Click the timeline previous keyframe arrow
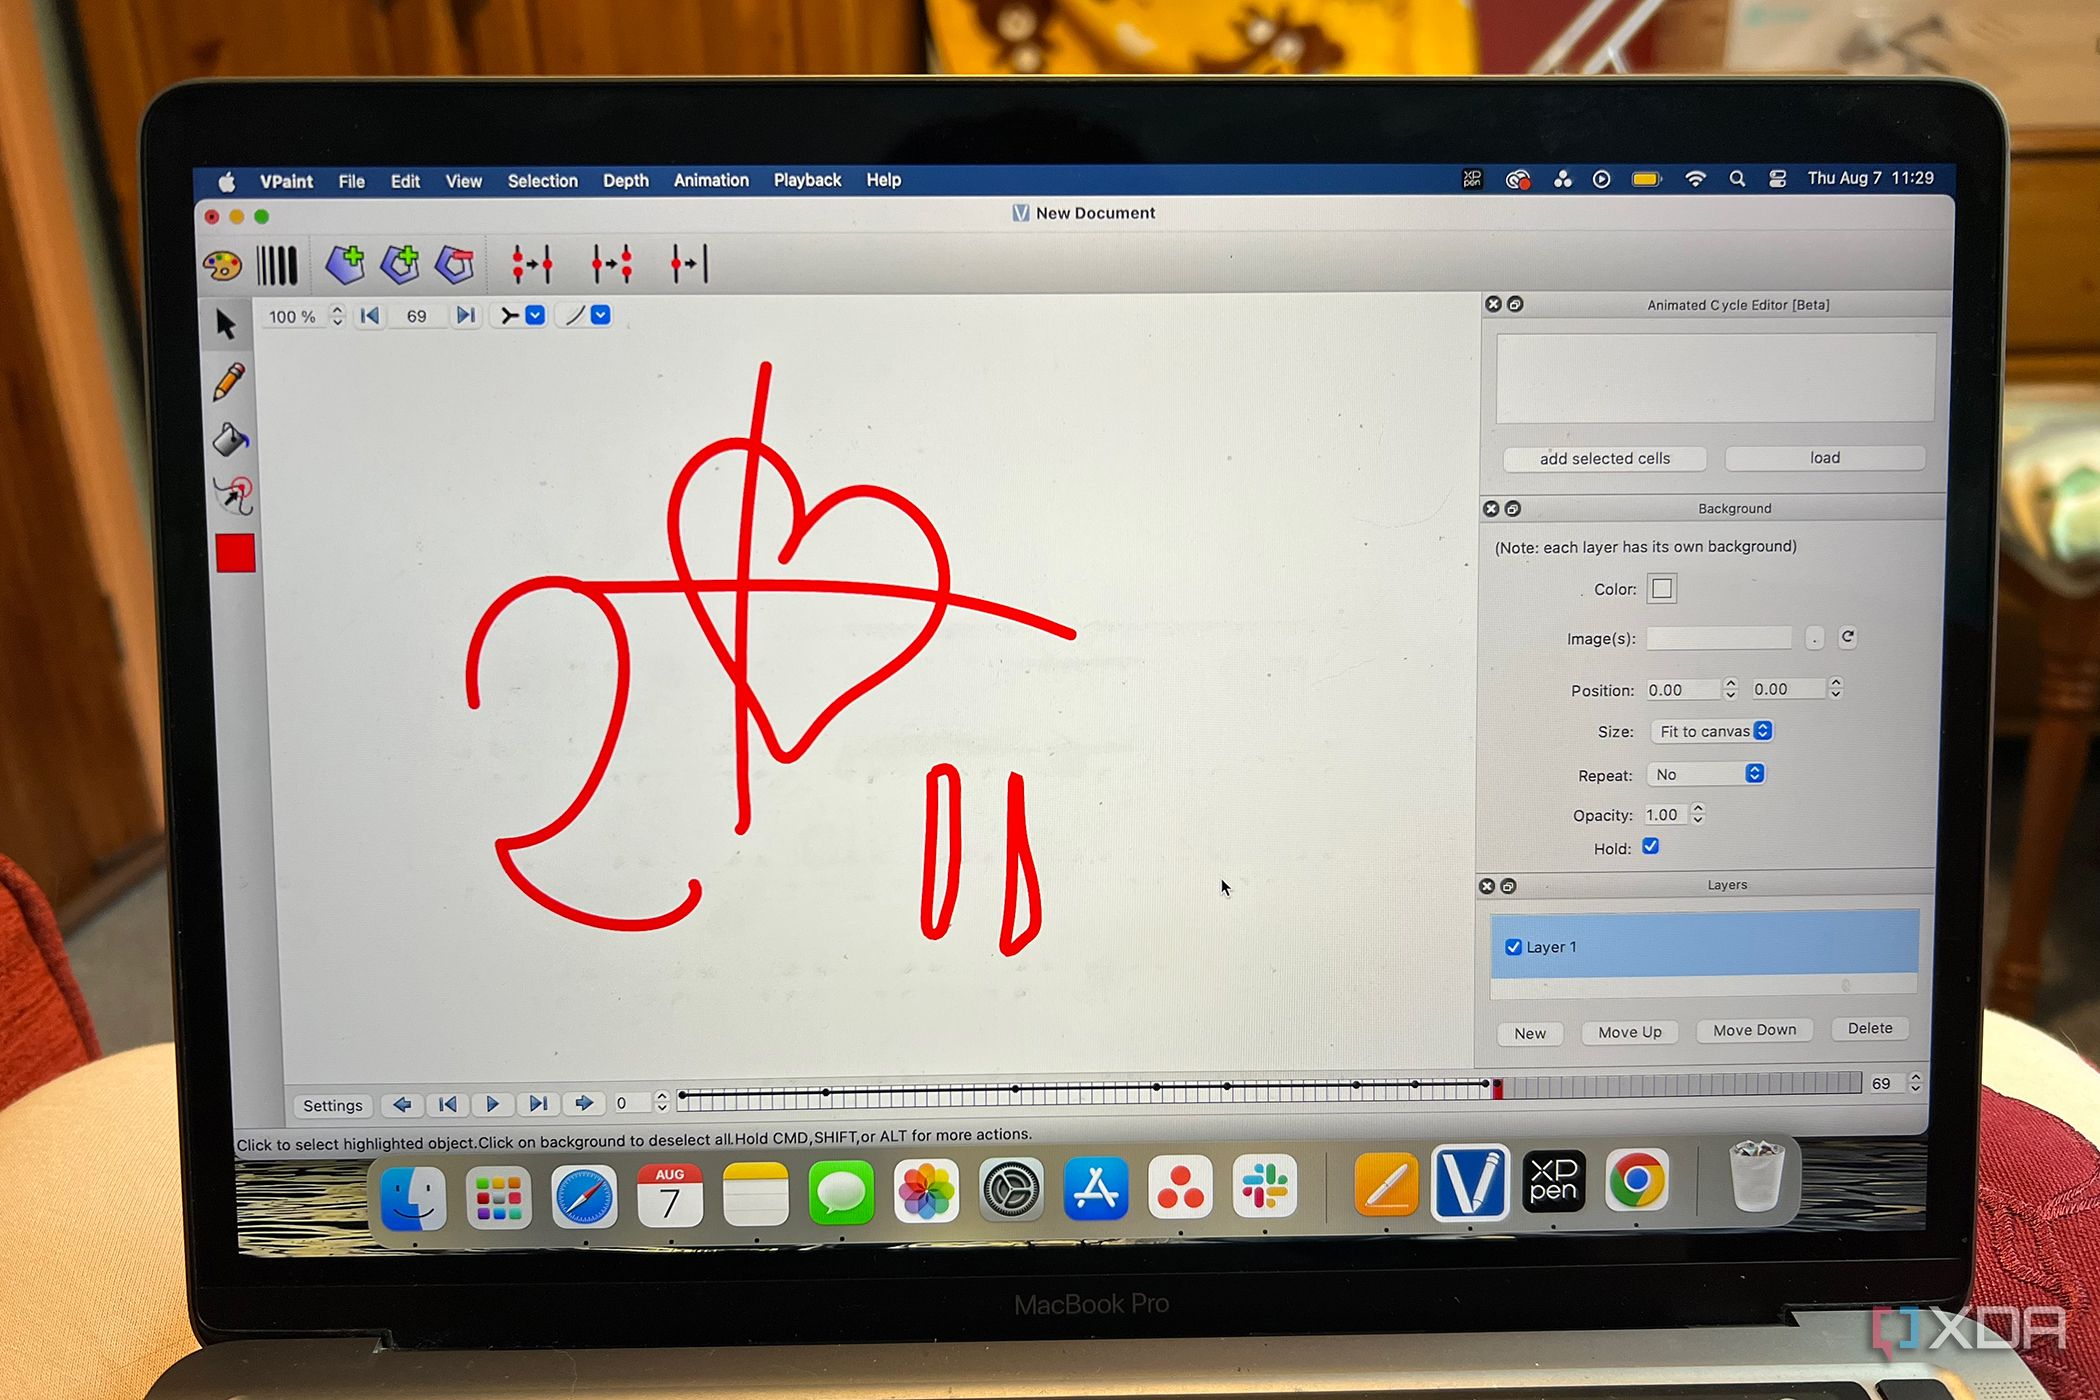The height and width of the screenshot is (1400, 2100). coord(402,1104)
